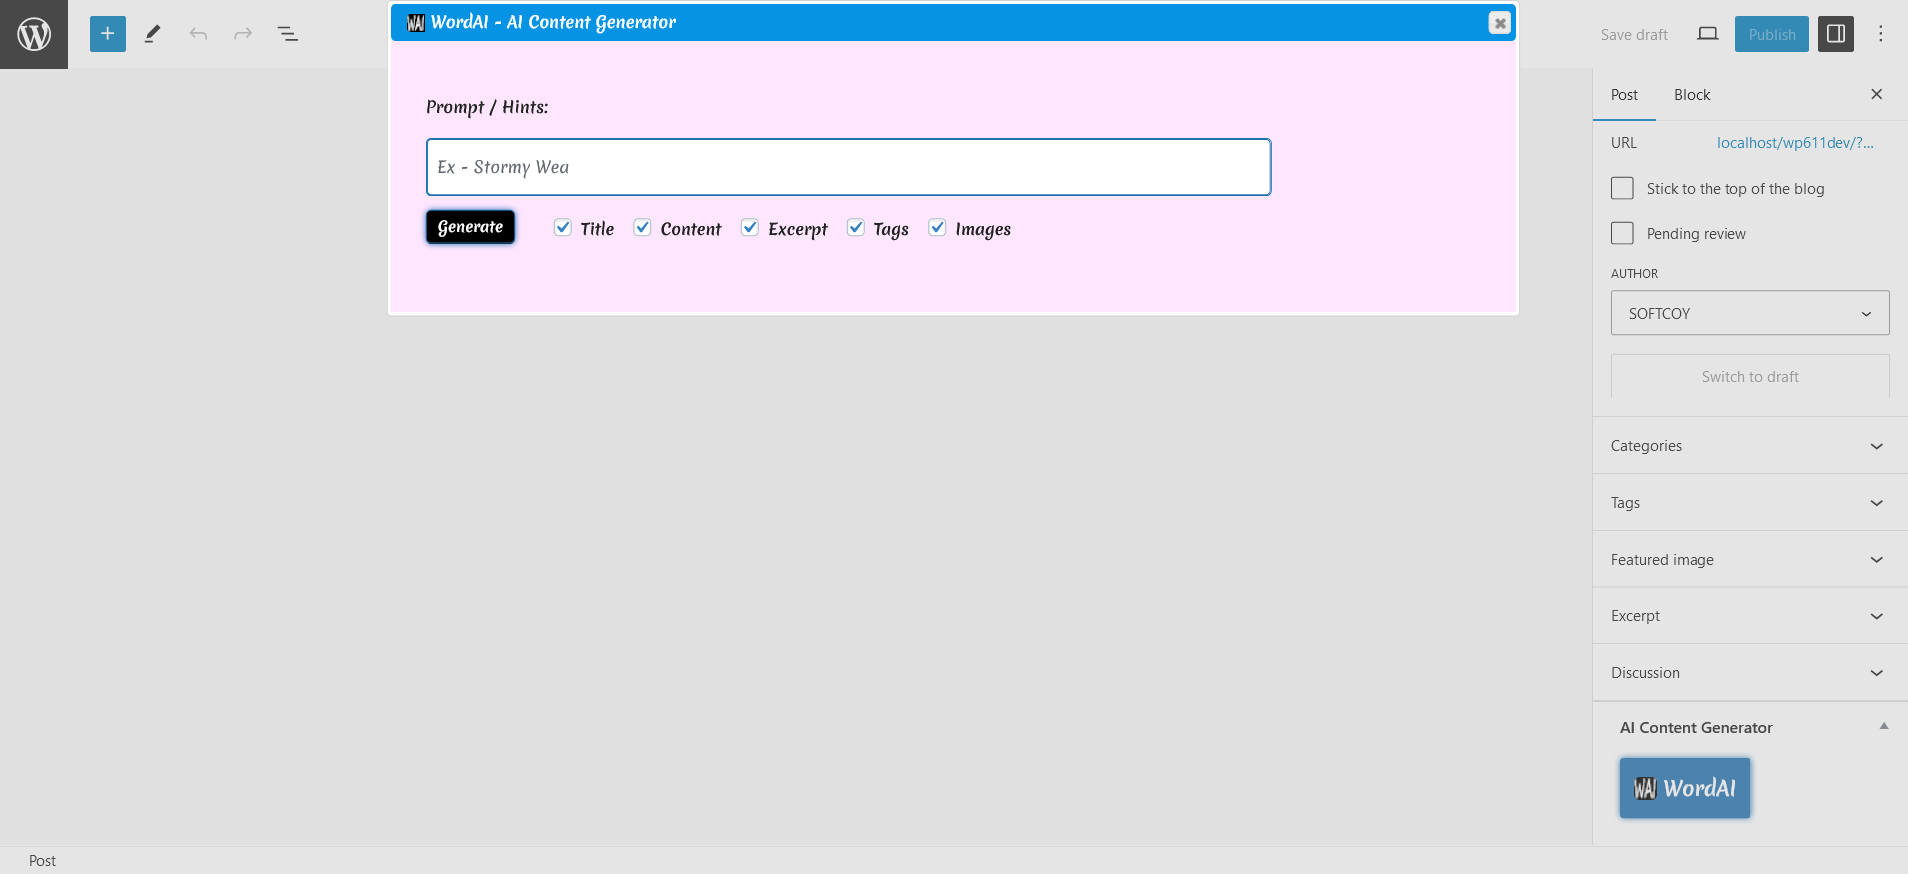The height and width of the screenshot is (874, 1908).
Task: Expand the Excerpt panel in sidebar
Action: click(1750, 616)
